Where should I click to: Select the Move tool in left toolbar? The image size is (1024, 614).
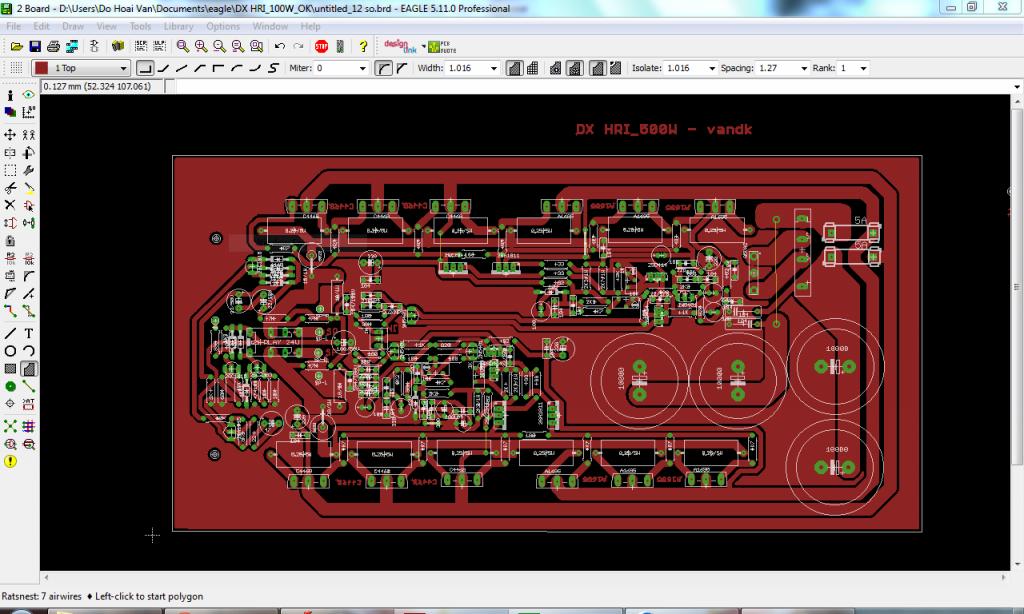click(10, 135)
